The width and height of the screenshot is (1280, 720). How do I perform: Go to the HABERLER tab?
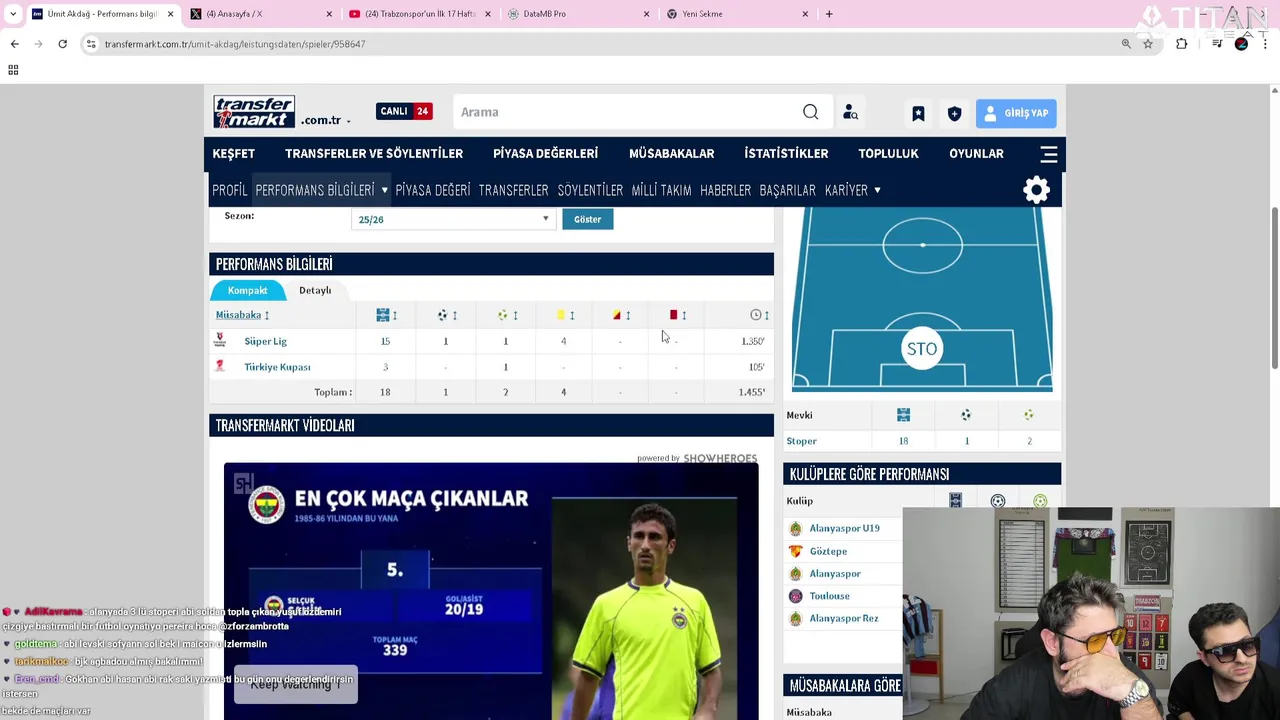coord(725,190)
